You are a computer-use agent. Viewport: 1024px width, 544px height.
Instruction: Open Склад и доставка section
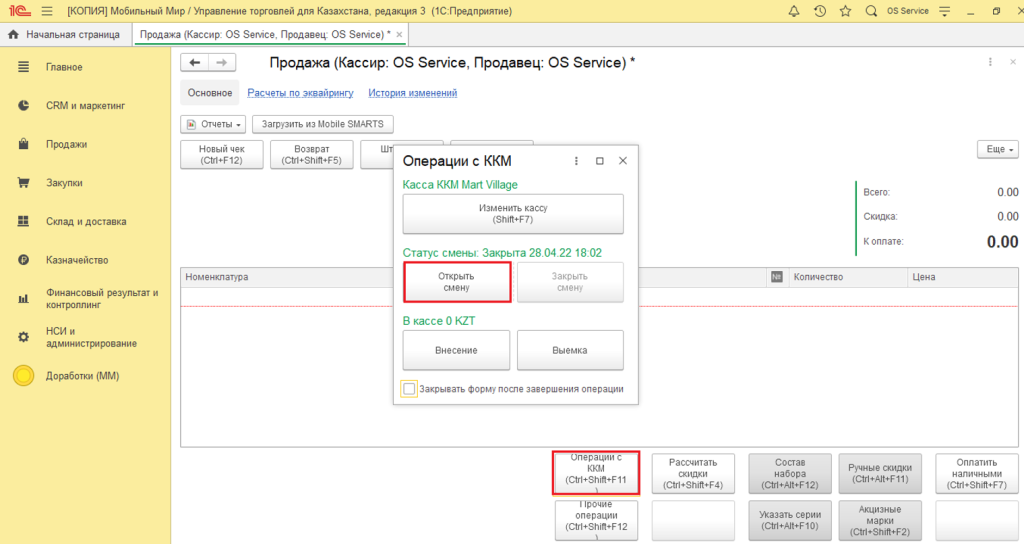86,221
